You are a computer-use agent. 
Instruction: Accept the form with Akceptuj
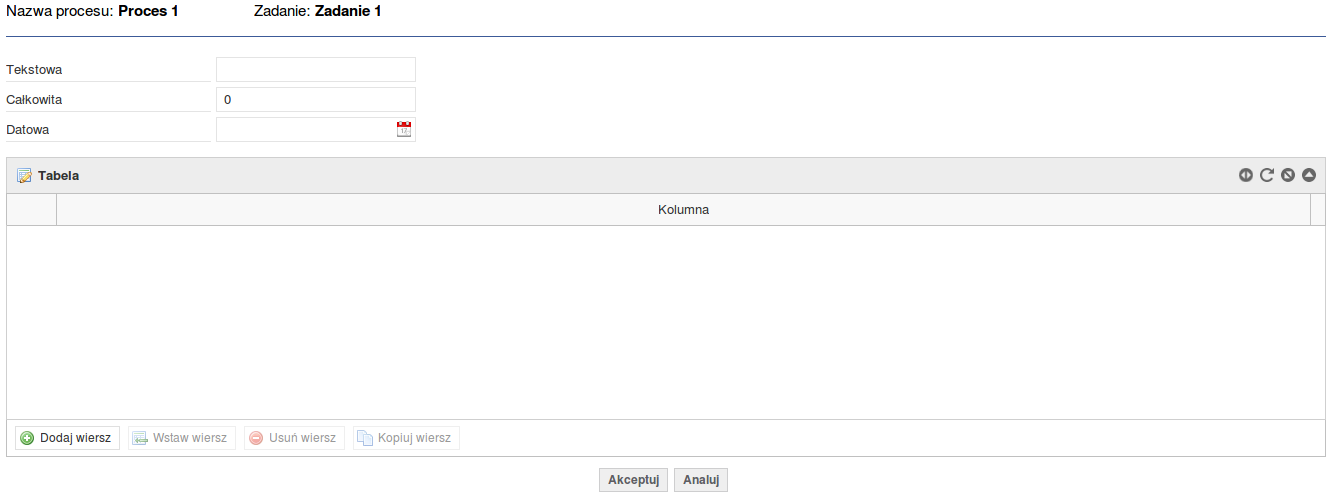633,480
